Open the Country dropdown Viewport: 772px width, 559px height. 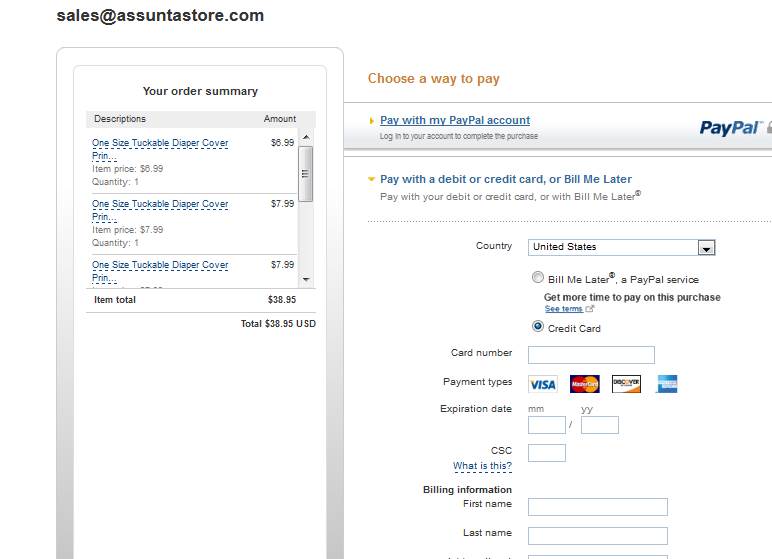[x=621, y=247]
